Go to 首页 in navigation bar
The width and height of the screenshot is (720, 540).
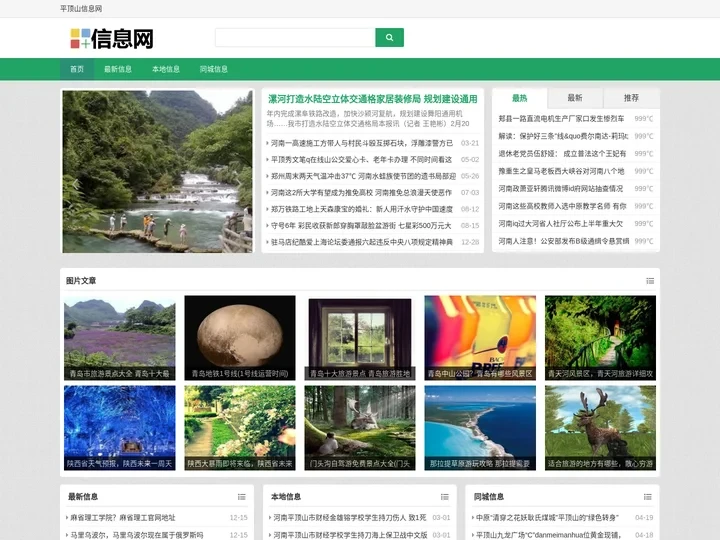77,69
